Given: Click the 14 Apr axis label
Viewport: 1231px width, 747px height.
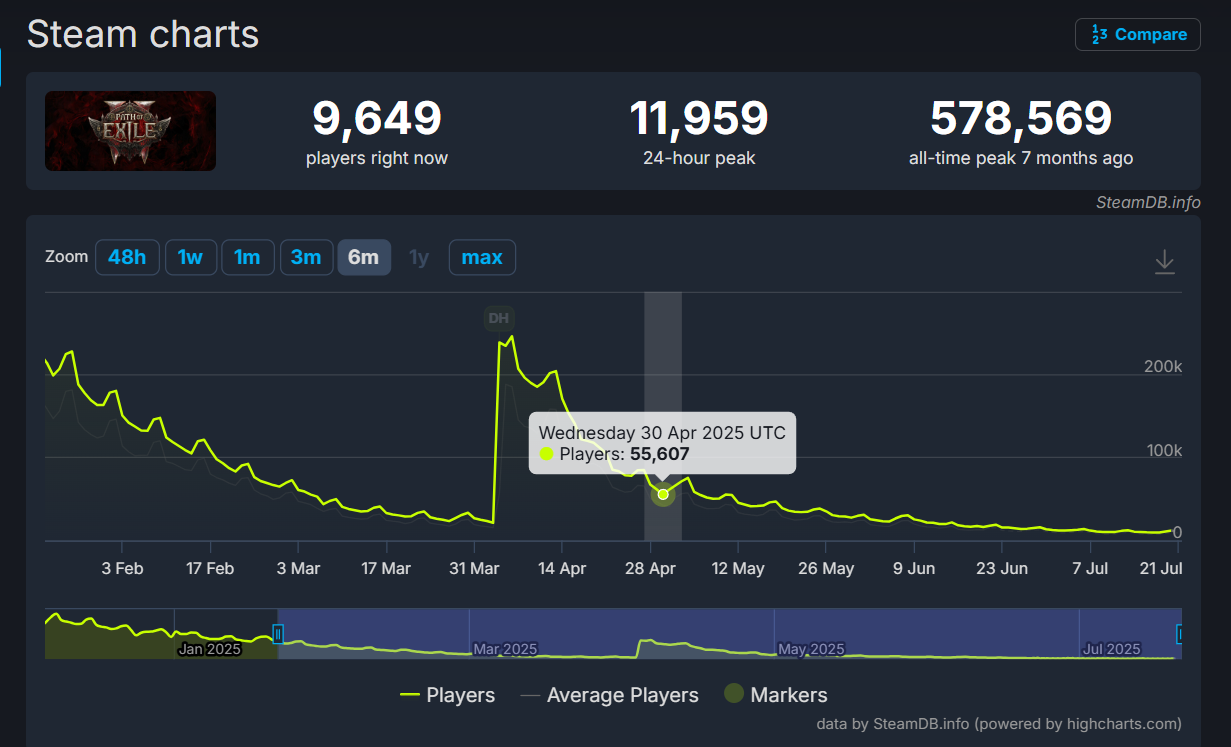Looking at the screenshot, I should click(561, 568).
